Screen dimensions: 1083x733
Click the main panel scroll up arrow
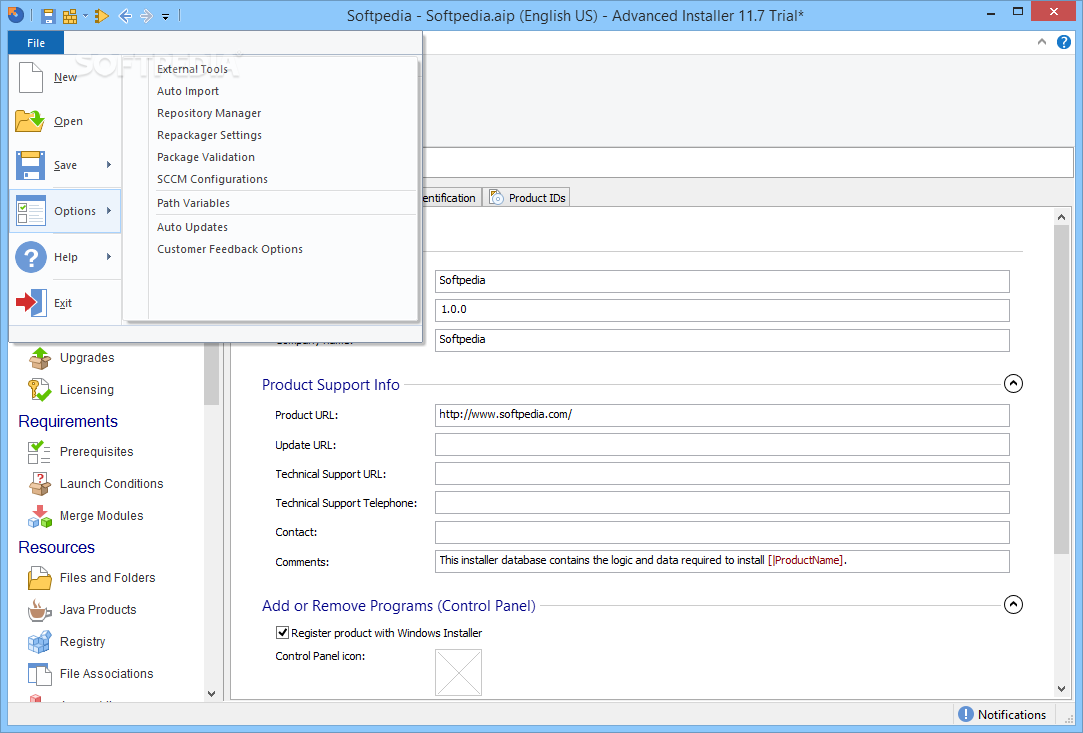(x=1062, y=217)
